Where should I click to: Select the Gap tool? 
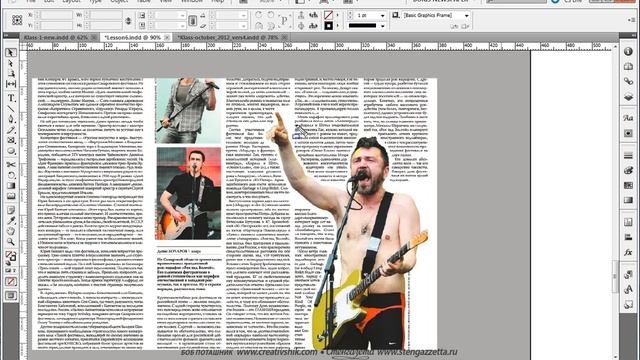[11, 84]
